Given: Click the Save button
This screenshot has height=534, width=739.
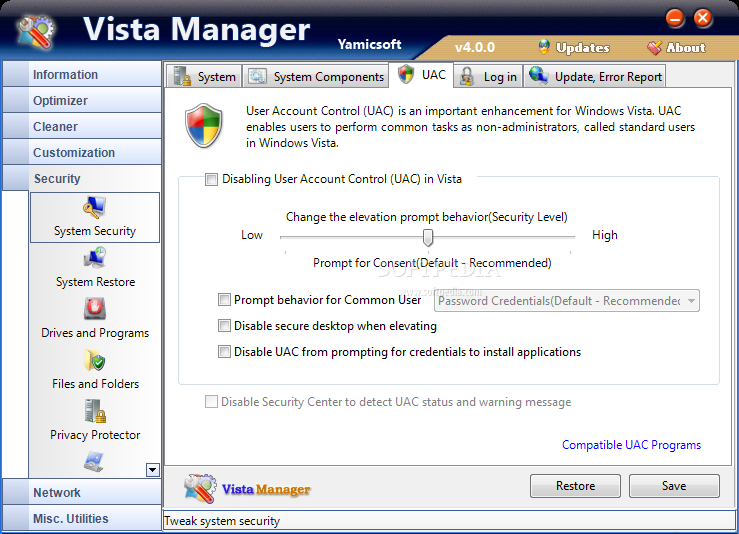Looking at the screenshot, I should click(x=674, y=486).
